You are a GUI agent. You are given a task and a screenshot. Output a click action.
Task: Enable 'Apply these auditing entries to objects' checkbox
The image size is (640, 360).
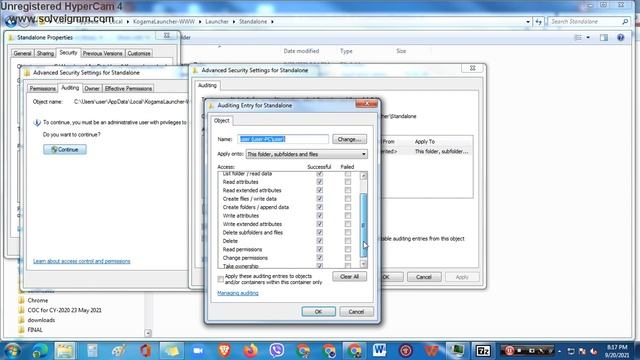point(221,279)
